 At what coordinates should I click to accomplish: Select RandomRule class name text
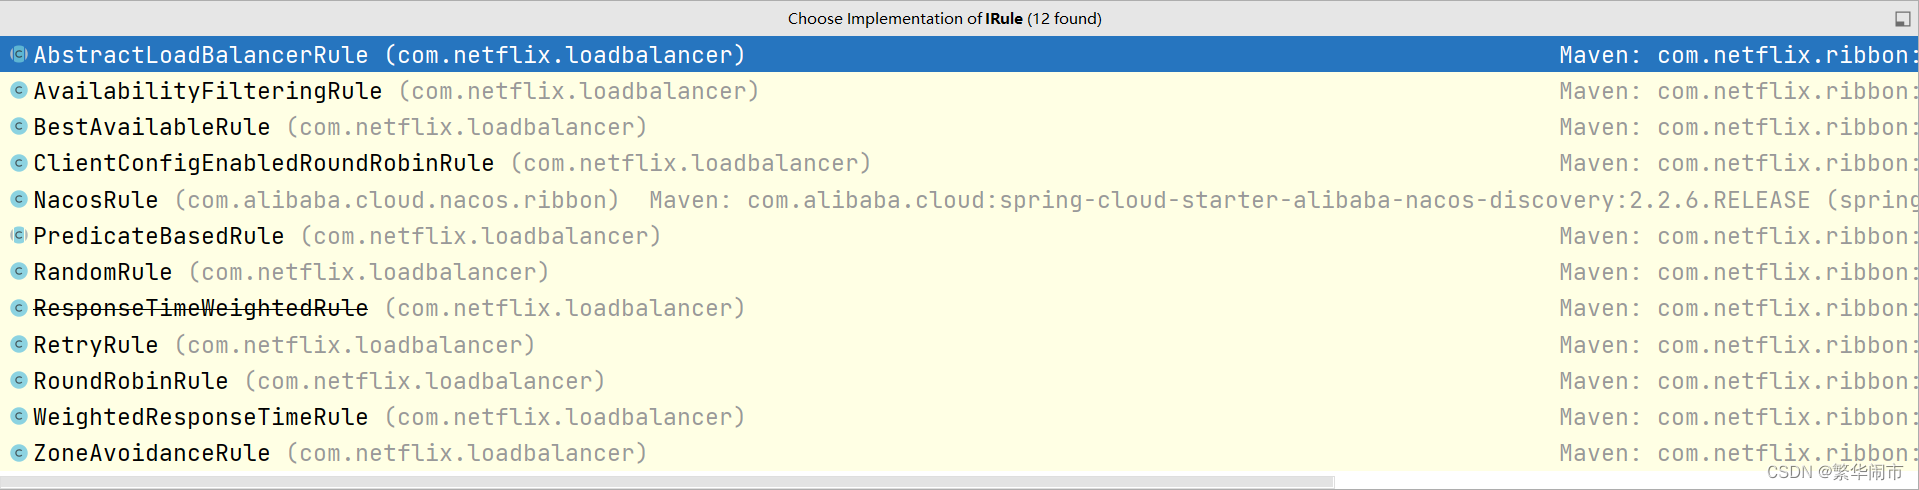pos(103,272)
